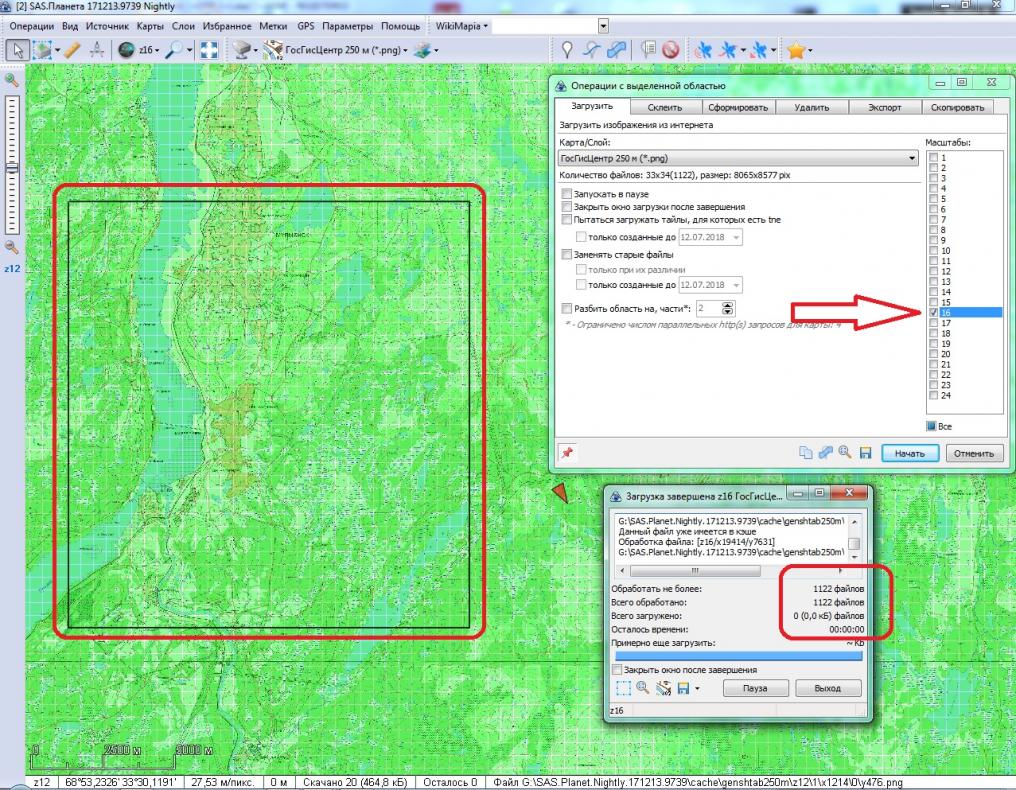1016x790 pixels.
Task: Click the zoom-in magnifier above the slider
Action: tap(12, 80)
